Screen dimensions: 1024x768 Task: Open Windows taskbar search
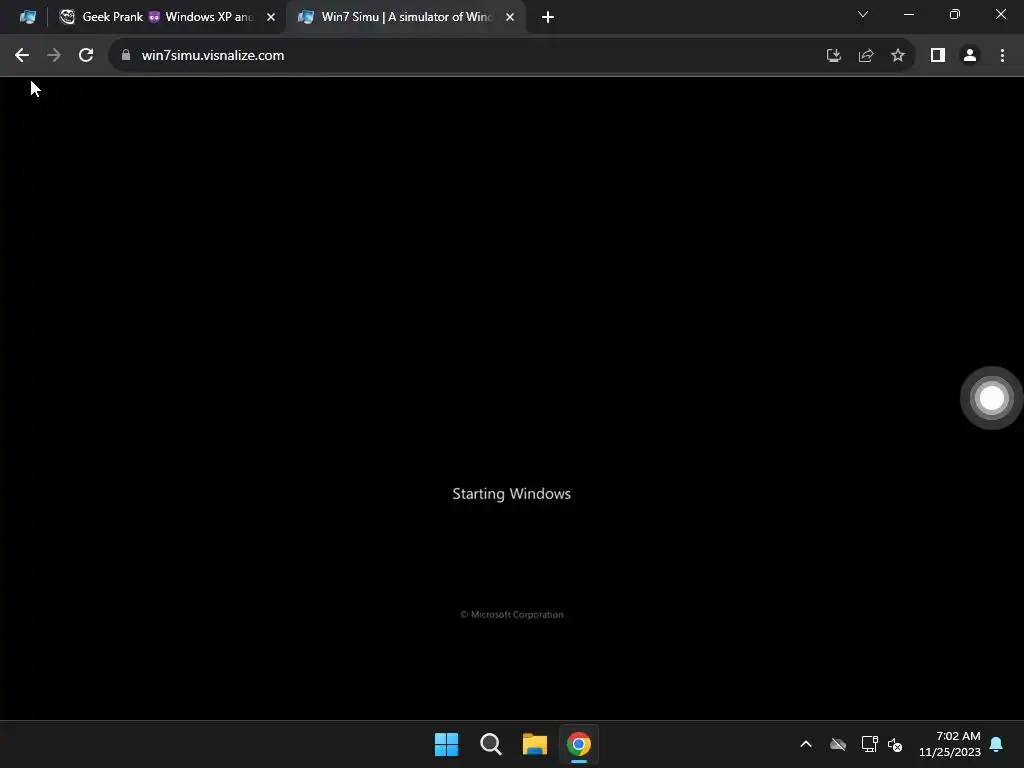click(x=490, y=744)
